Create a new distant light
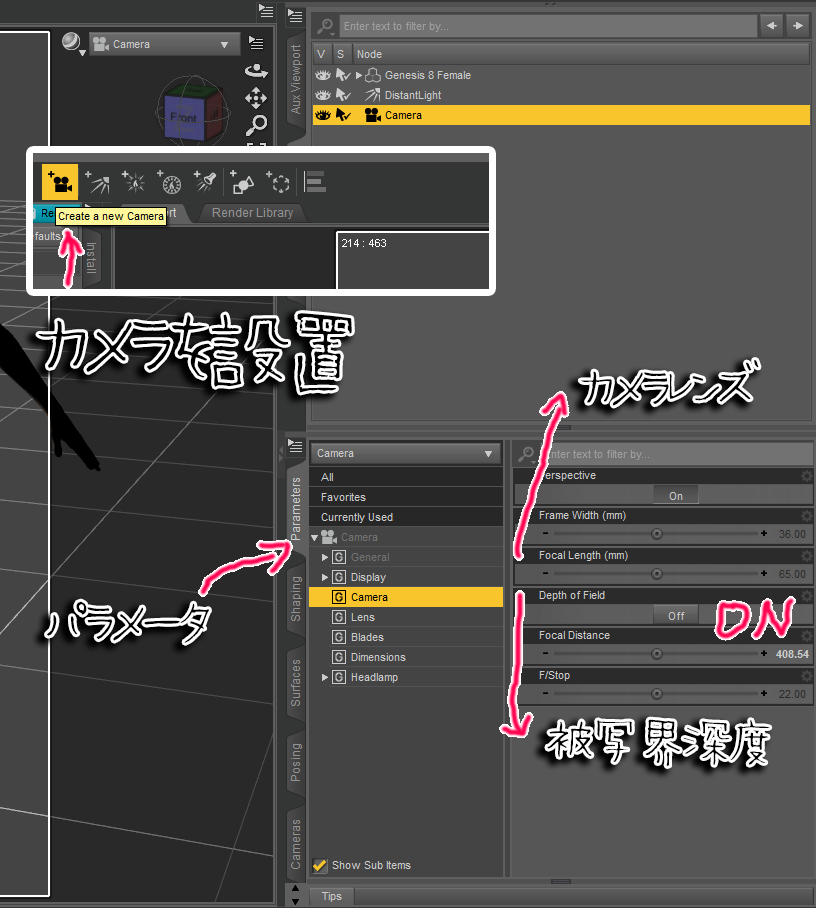Viewport: 816px width, 908px height. pos(97,182)
